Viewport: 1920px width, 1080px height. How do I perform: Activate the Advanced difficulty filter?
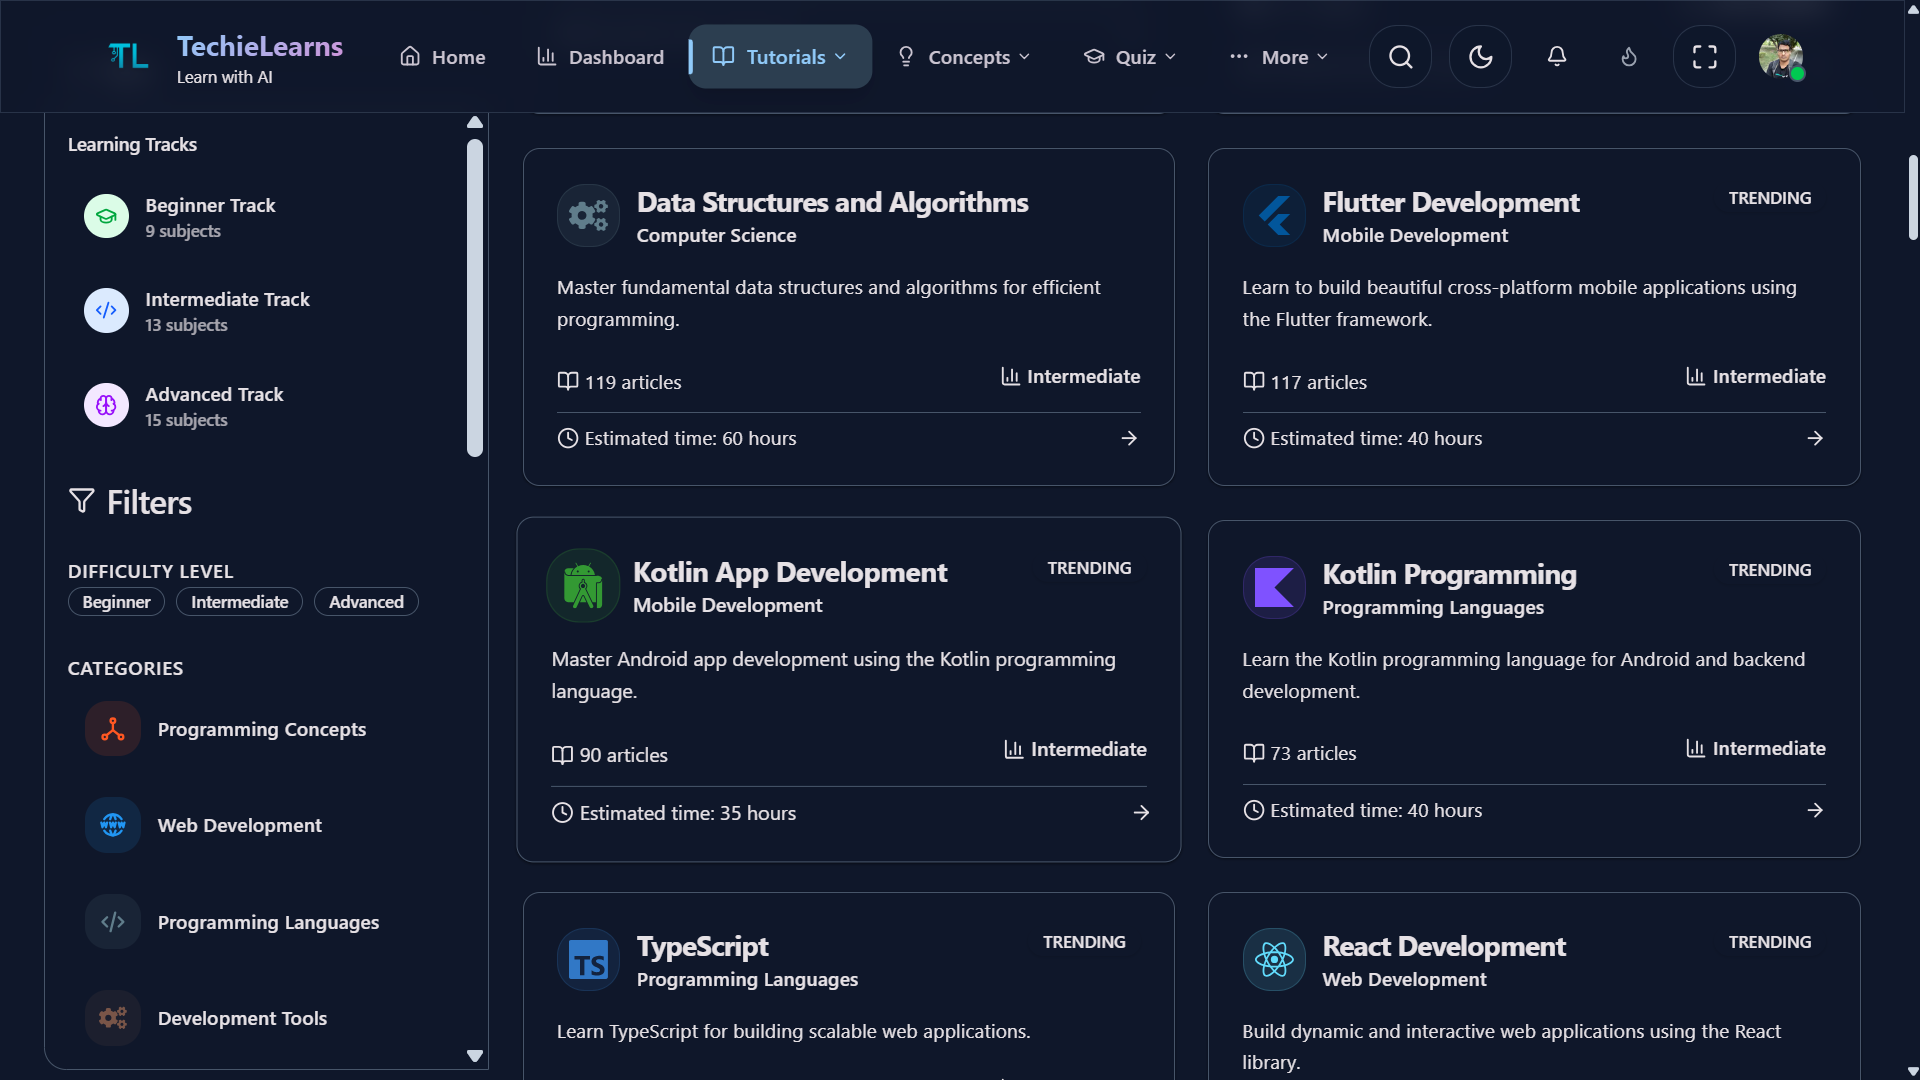pos(365,601)
